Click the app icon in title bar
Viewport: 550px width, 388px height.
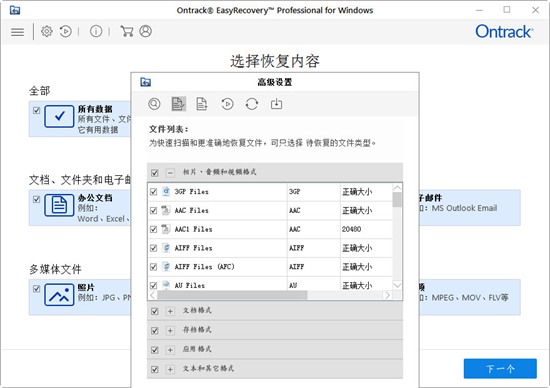15,10
